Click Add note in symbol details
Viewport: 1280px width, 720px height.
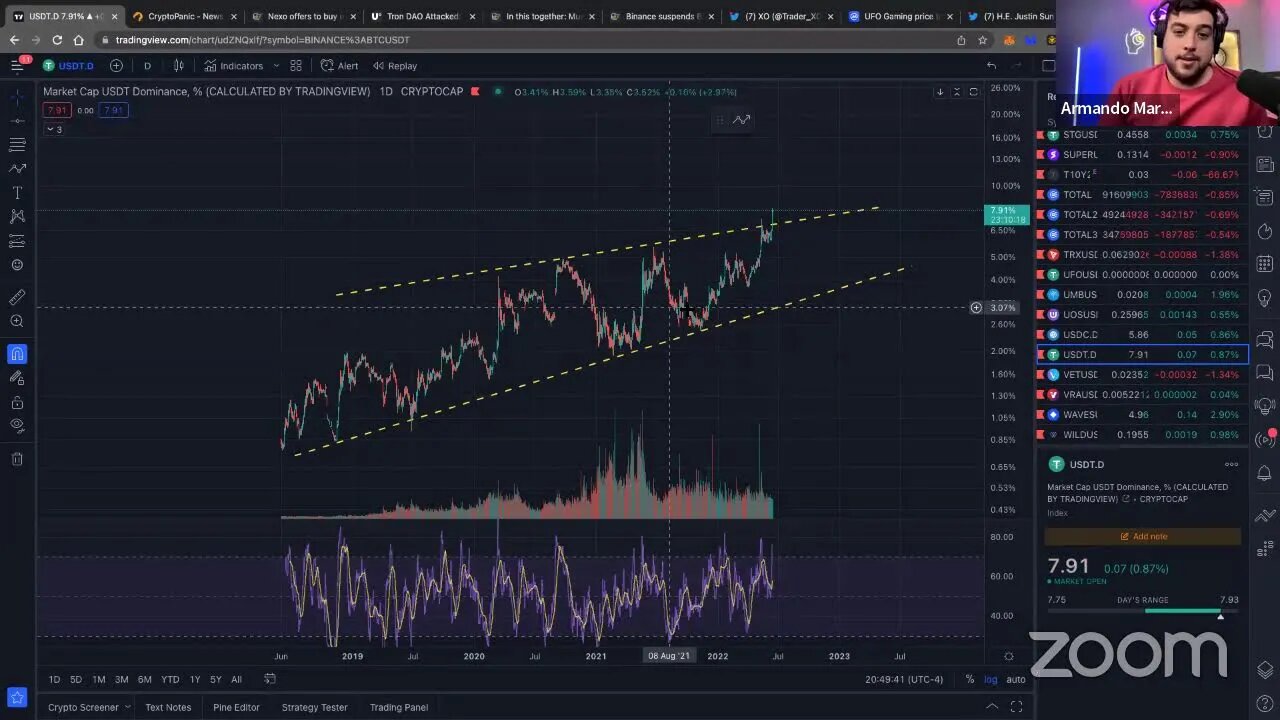(x=1143, y=537)
